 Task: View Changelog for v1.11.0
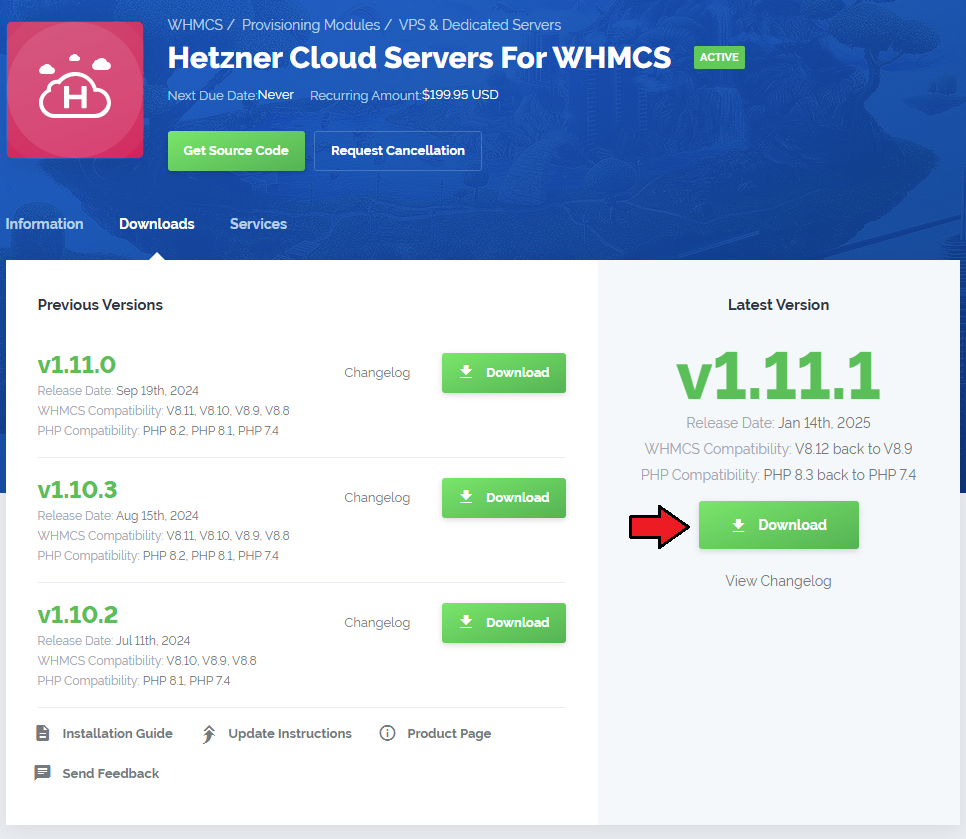click(377, 373)
